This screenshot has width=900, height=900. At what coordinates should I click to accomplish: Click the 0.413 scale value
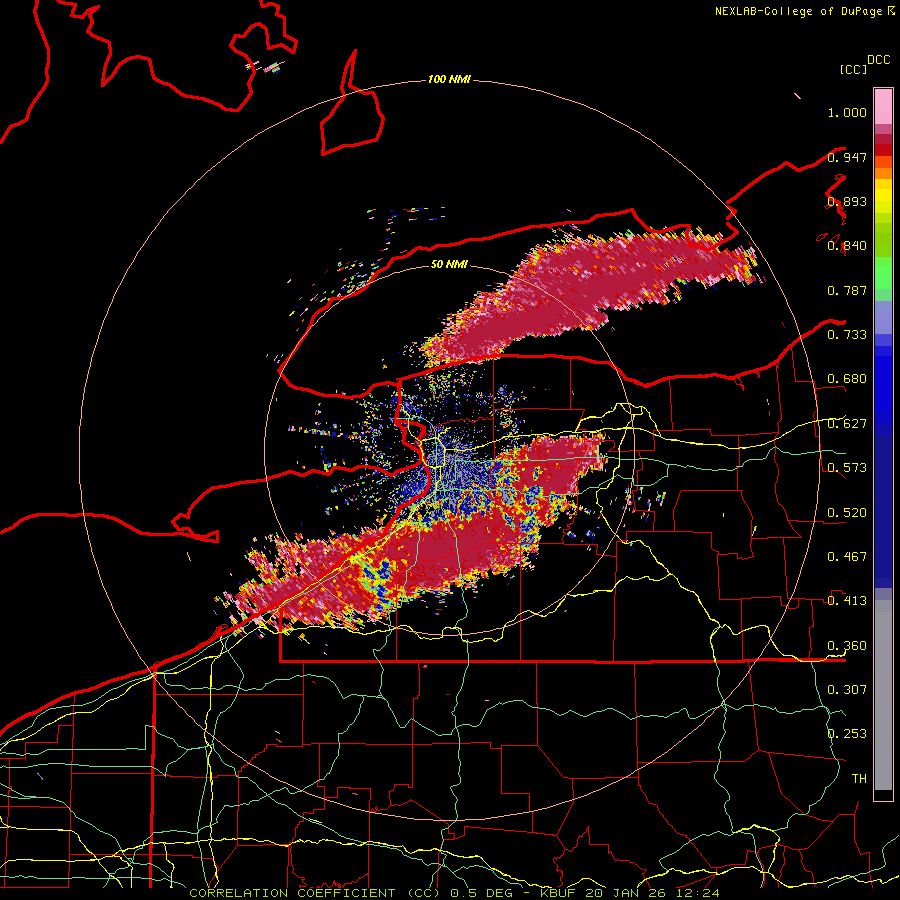[847, 601]
